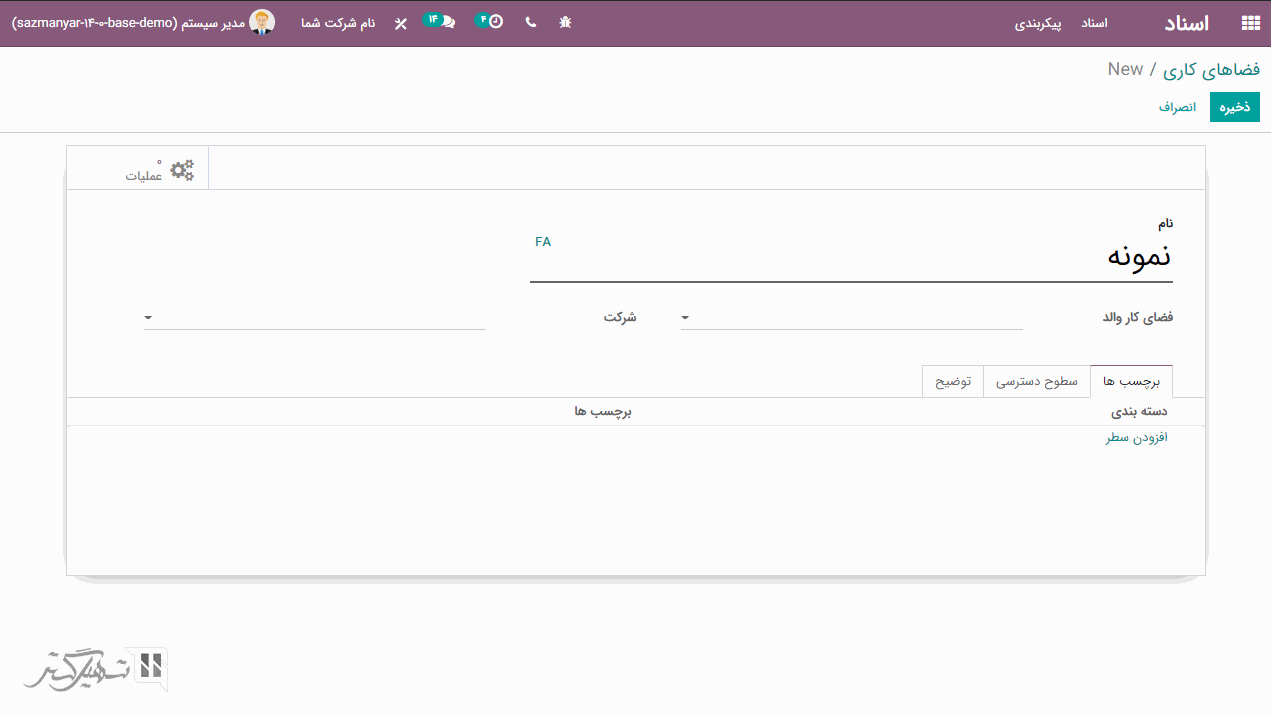Click the name field containing نمونه
The image size is (1271, 717).
click(x=851, y=257)
